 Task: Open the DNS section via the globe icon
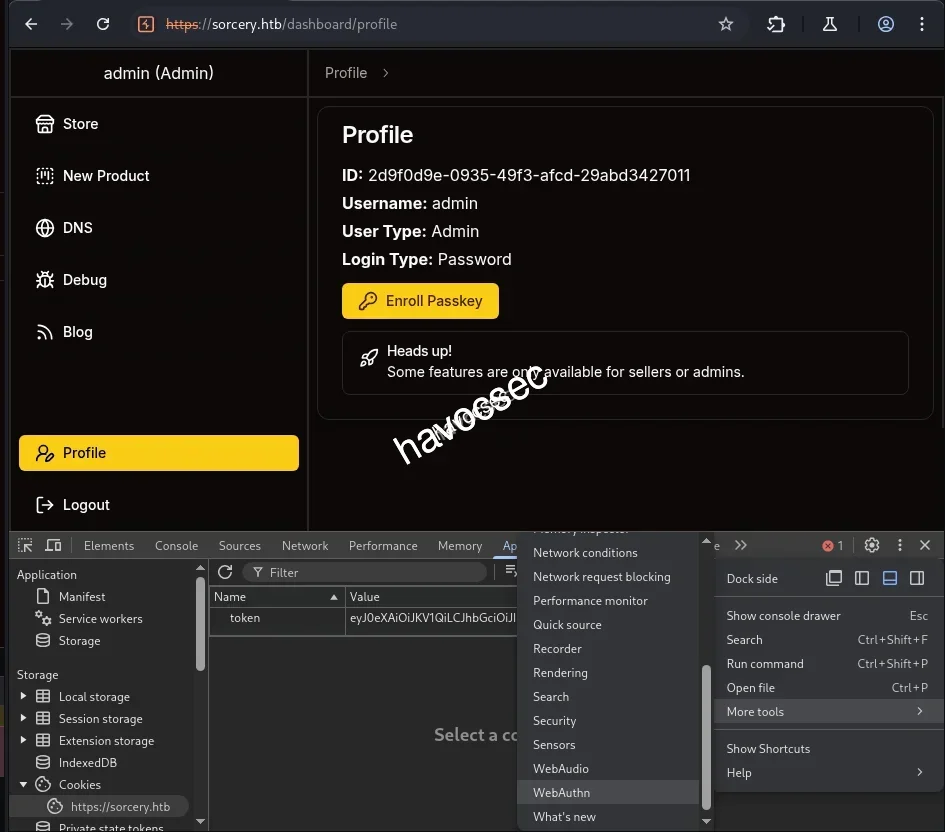pyautogui.click(x=45, y=227)
